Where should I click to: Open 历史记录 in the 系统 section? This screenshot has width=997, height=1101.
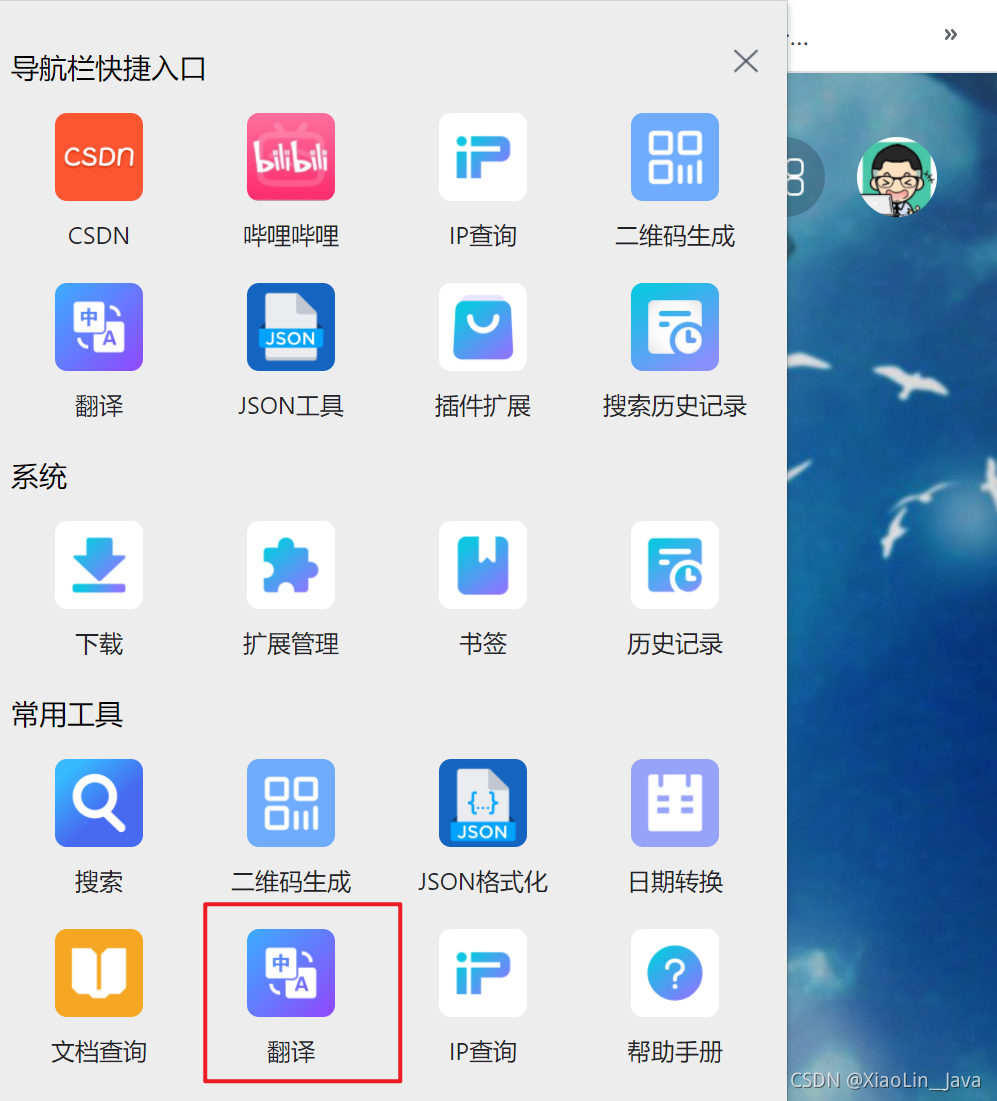pos(675,565)
